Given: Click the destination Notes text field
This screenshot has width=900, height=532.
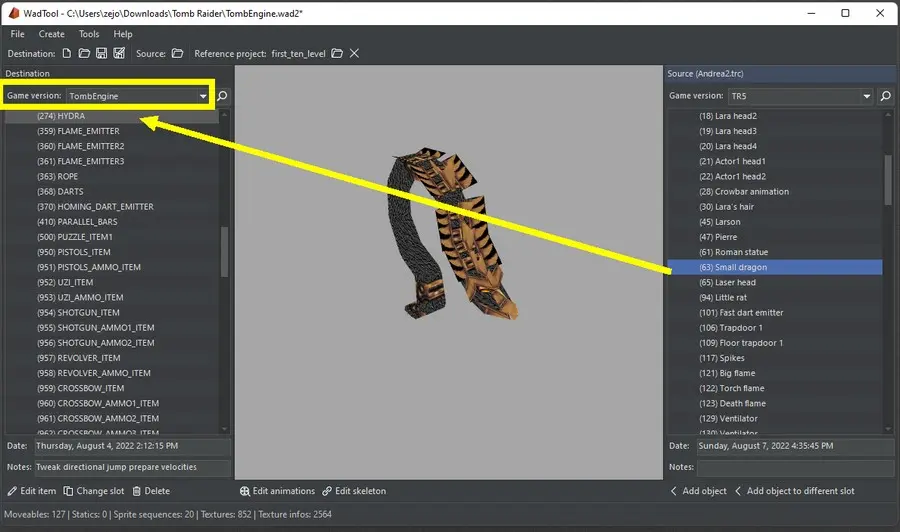Looking at the screenshot, I should click(132, 467).
